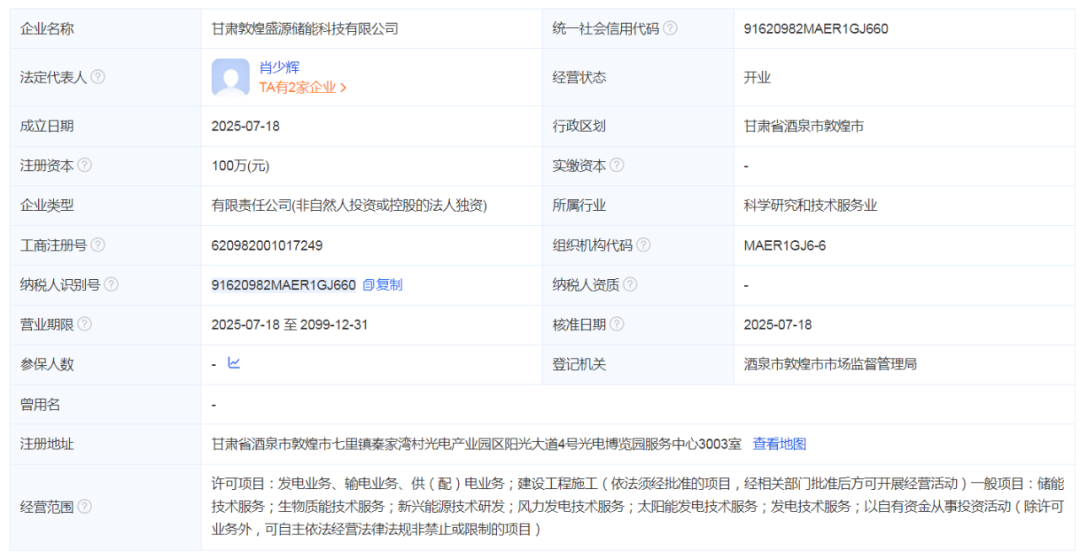Copy the taxpayer ID with 复制 button
This screenshot has height=554, width=1080.
click(x=383, y=285)
